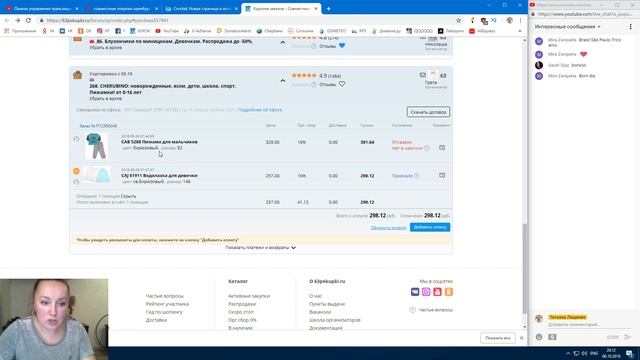
Task: Bookmark this page with star icon
Action: 458,20
